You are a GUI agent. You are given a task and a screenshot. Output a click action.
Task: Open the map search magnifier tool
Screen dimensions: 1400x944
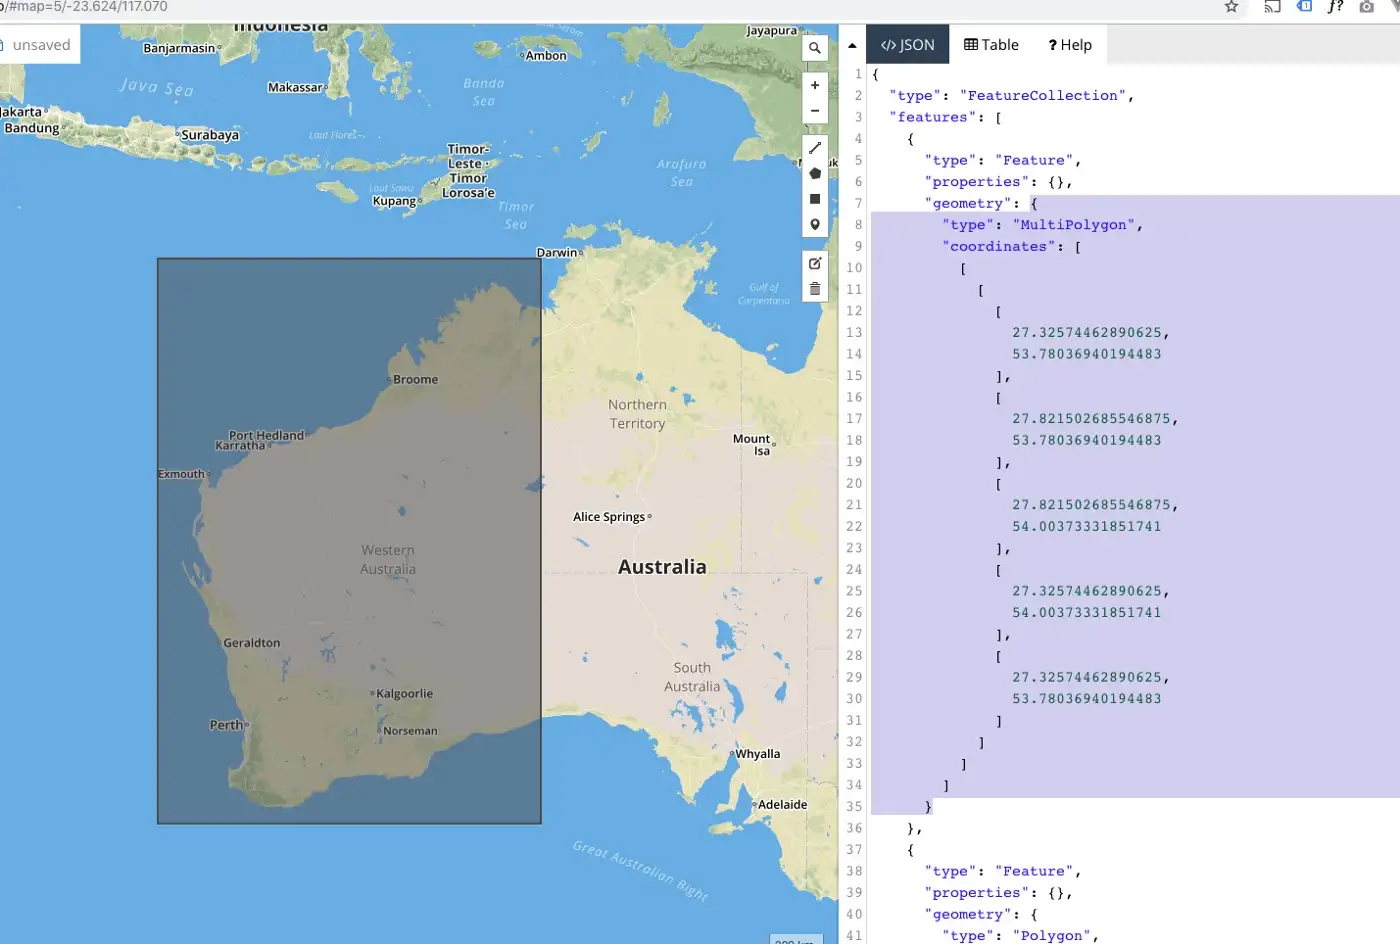[815, 48]
